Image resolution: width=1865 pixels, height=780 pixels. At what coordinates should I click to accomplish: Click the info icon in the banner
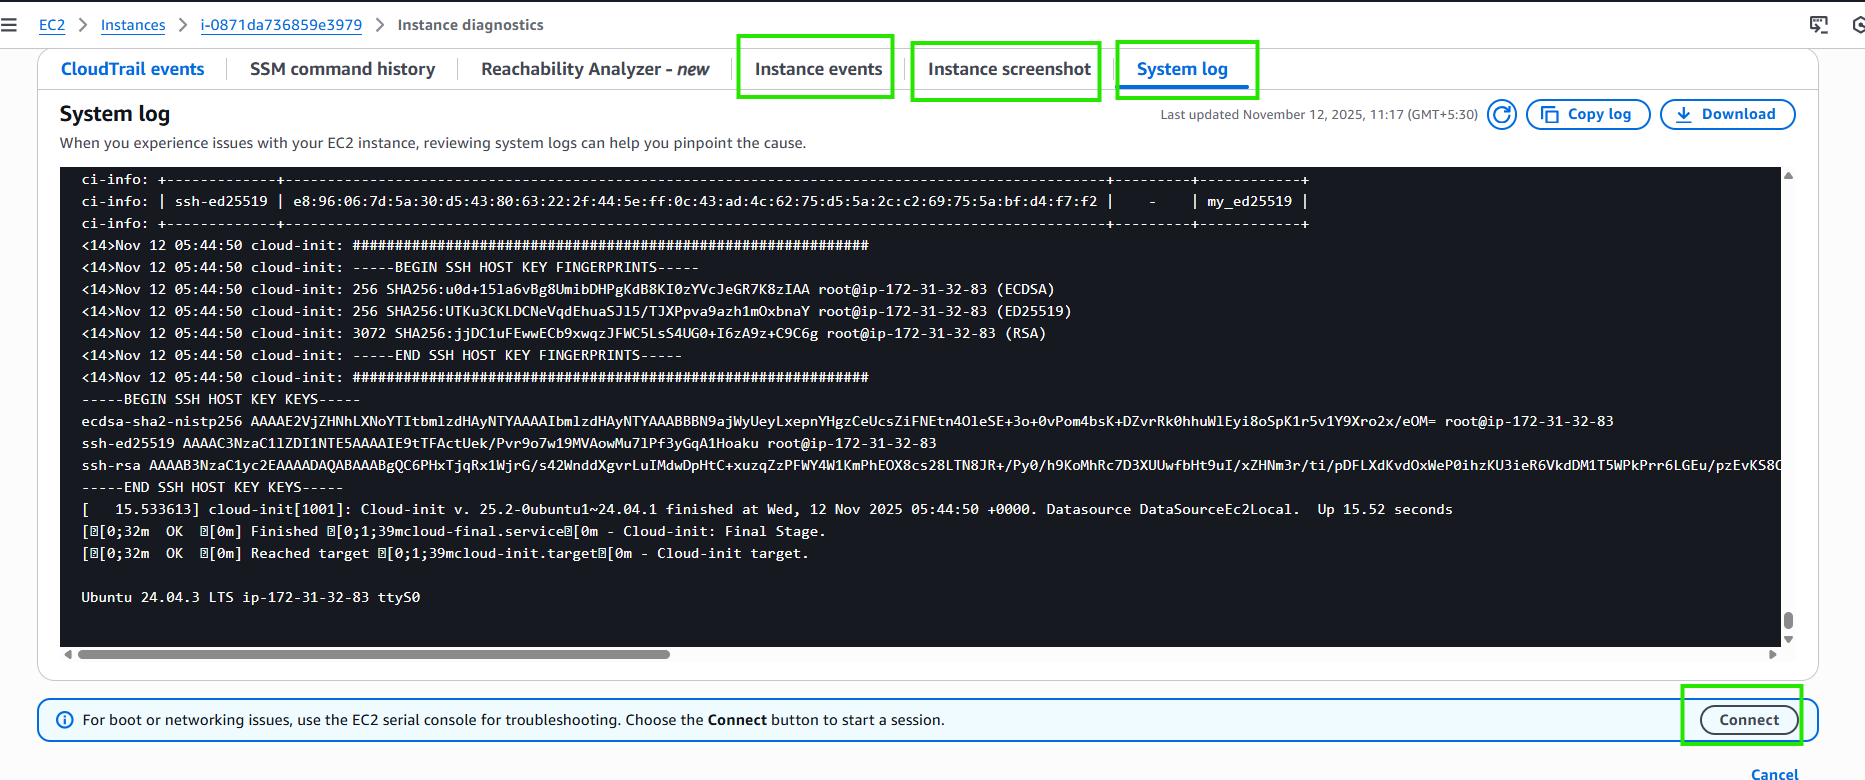click(65, 720)
